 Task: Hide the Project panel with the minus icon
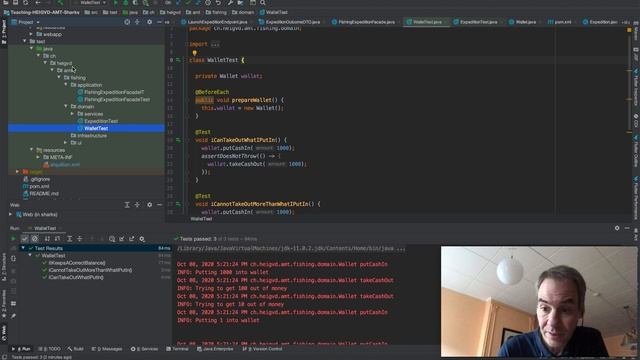(x=159, y=22)
